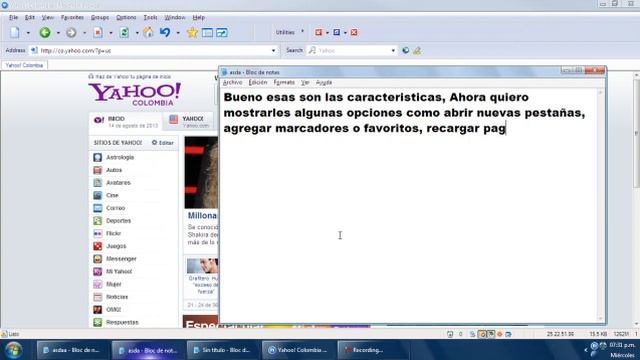Click the first status bar icon before the 0
Viewport: 640px width, 360px height.
(x=450, y=334)
